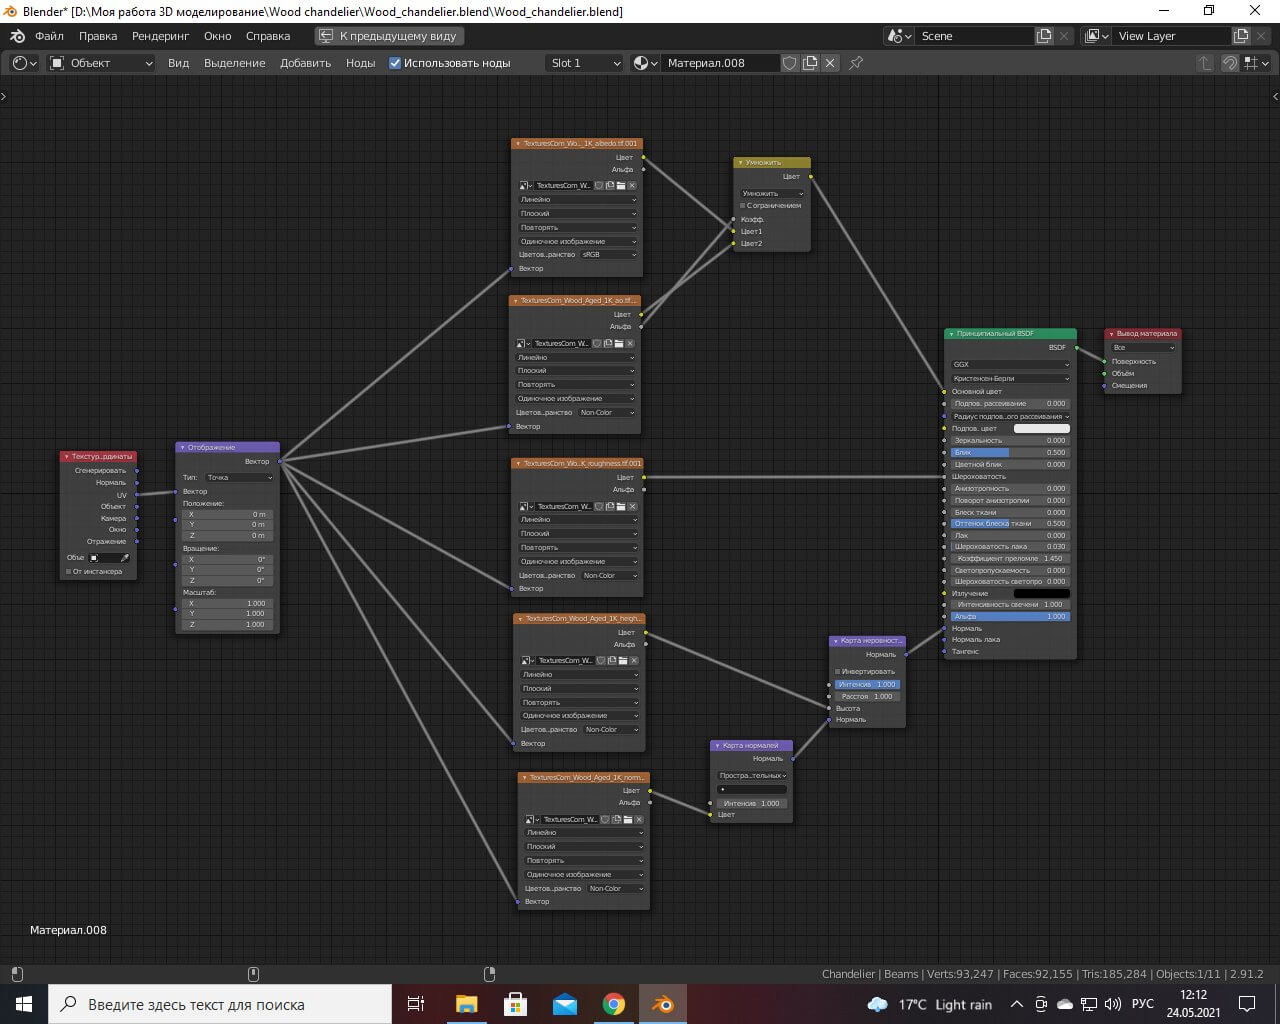Open the Slot 1 dropdown
Screen dimensions: 1280x1024
click(585, 63)
